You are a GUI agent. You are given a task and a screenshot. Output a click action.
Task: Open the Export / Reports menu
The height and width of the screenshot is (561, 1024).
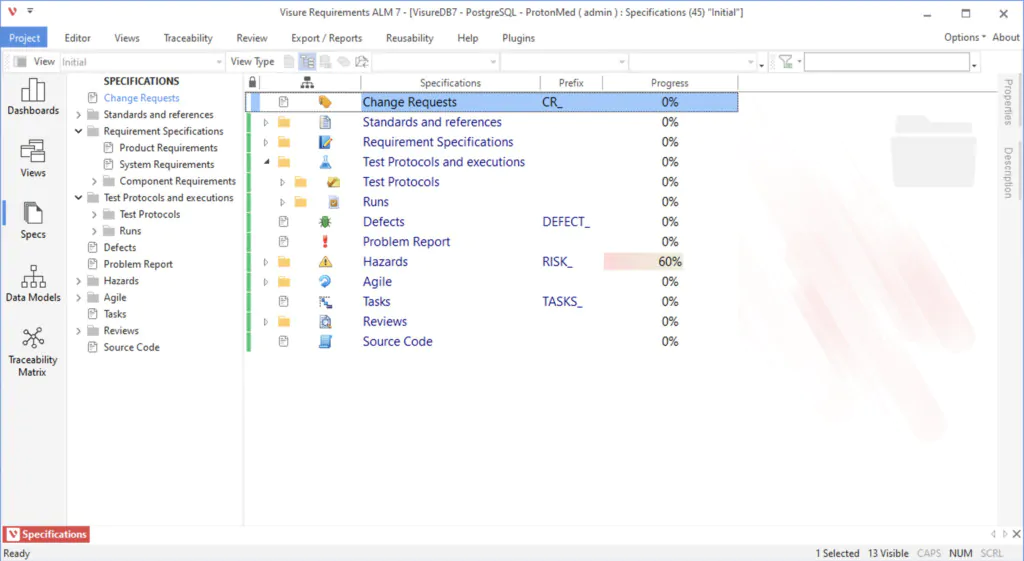[x=327, y=38]
